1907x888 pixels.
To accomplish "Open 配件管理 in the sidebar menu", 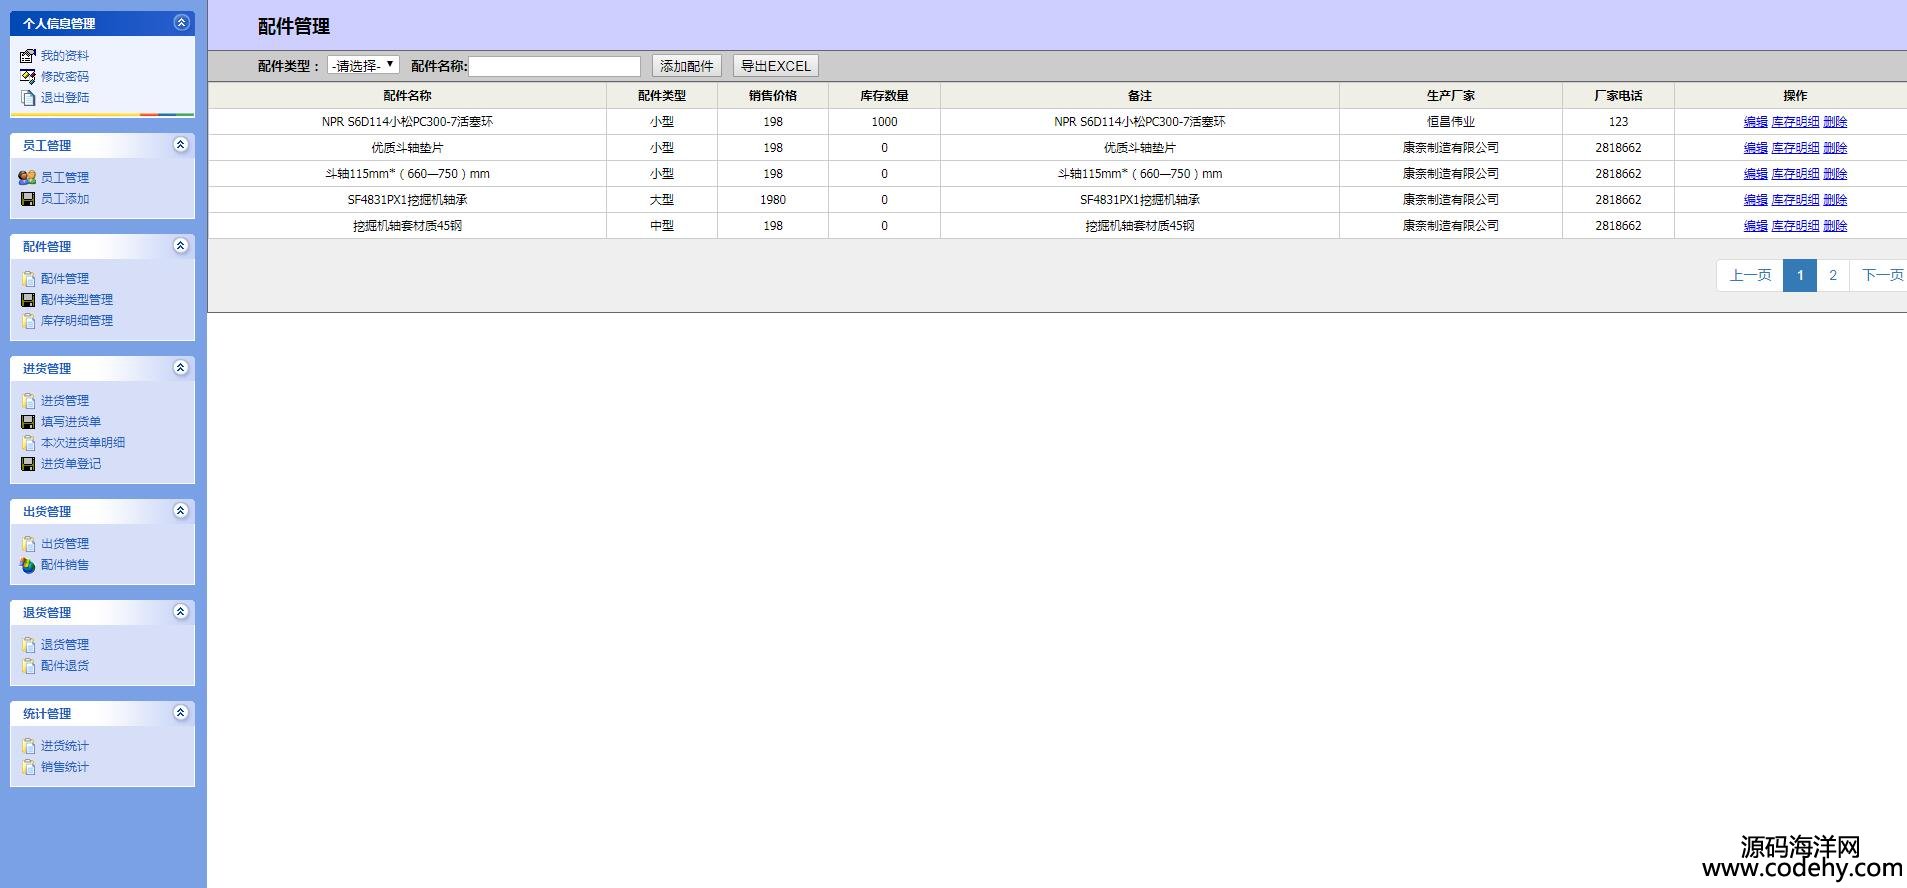I will 65,279.
